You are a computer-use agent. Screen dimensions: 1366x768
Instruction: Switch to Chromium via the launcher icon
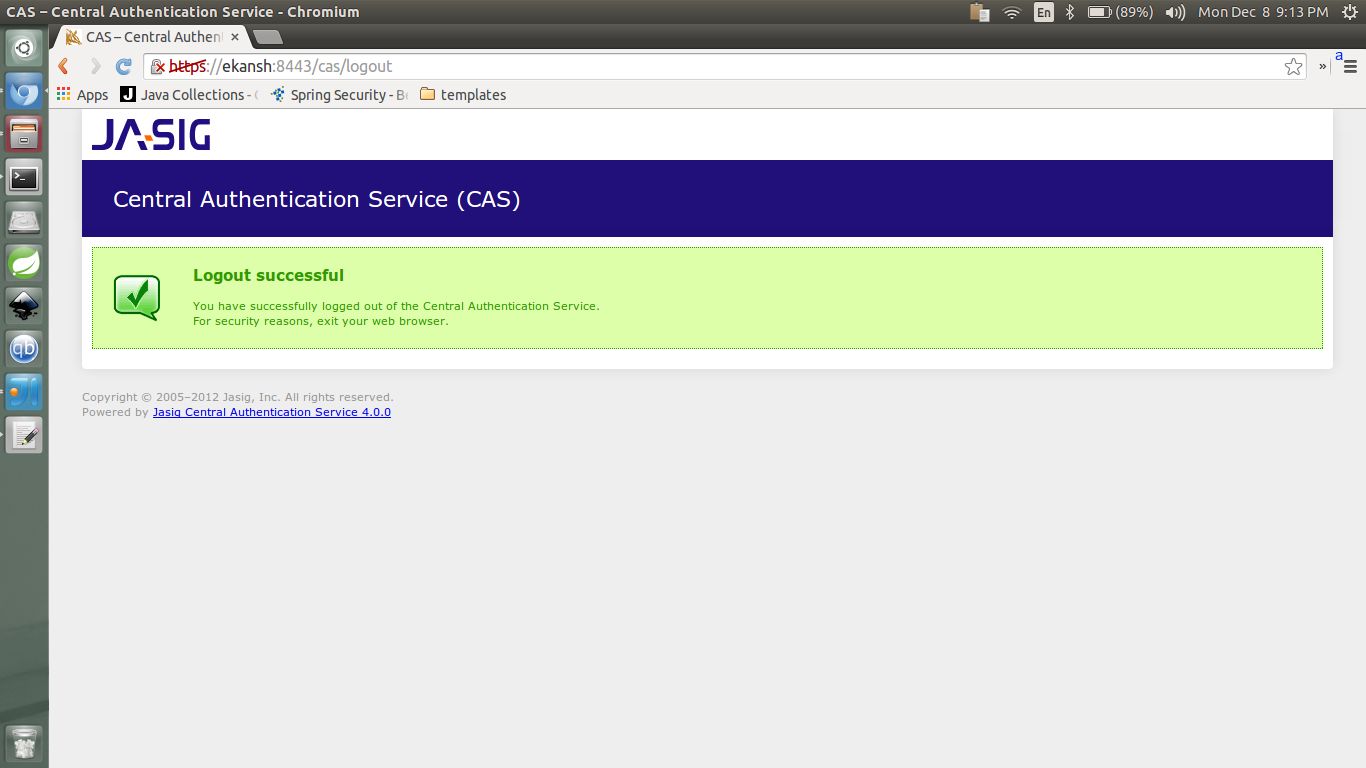[x=23, y=90]
